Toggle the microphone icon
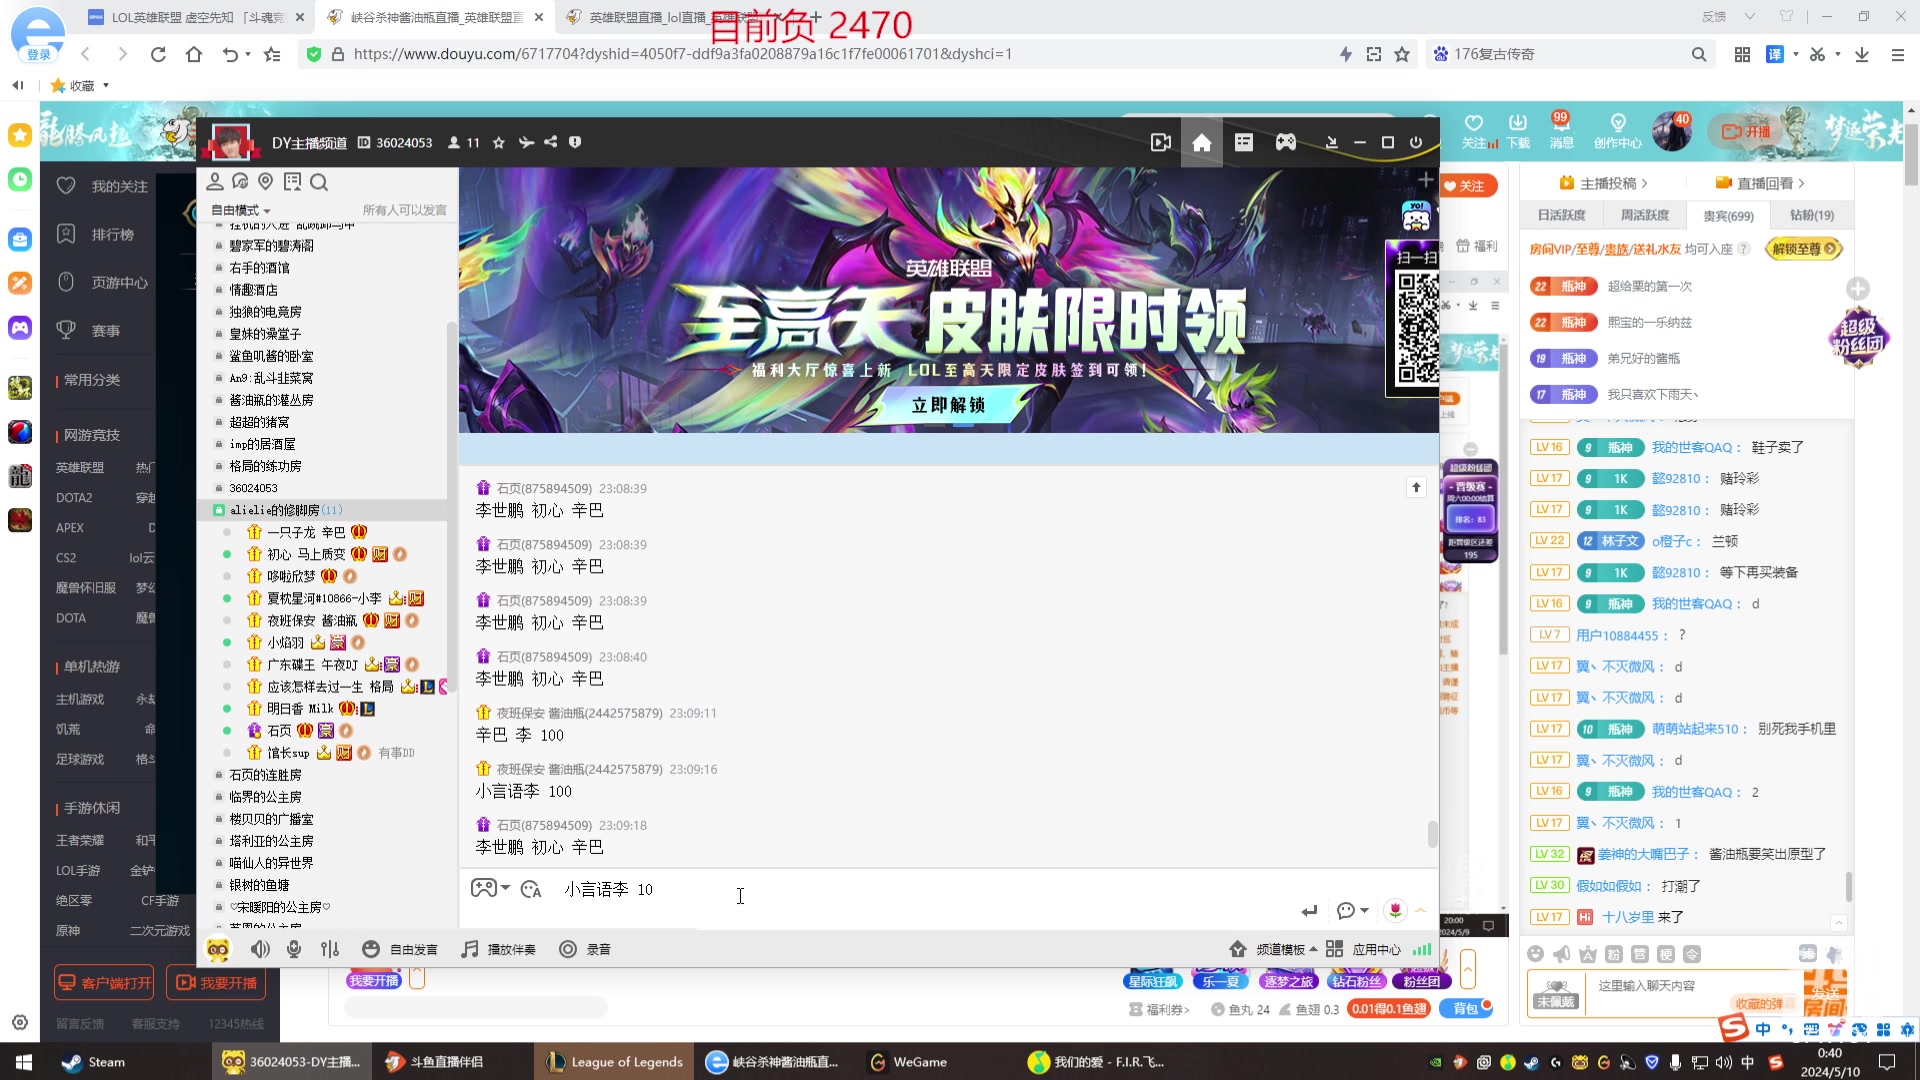Viewport: 1920px width, 1080px height. point(294,949)
